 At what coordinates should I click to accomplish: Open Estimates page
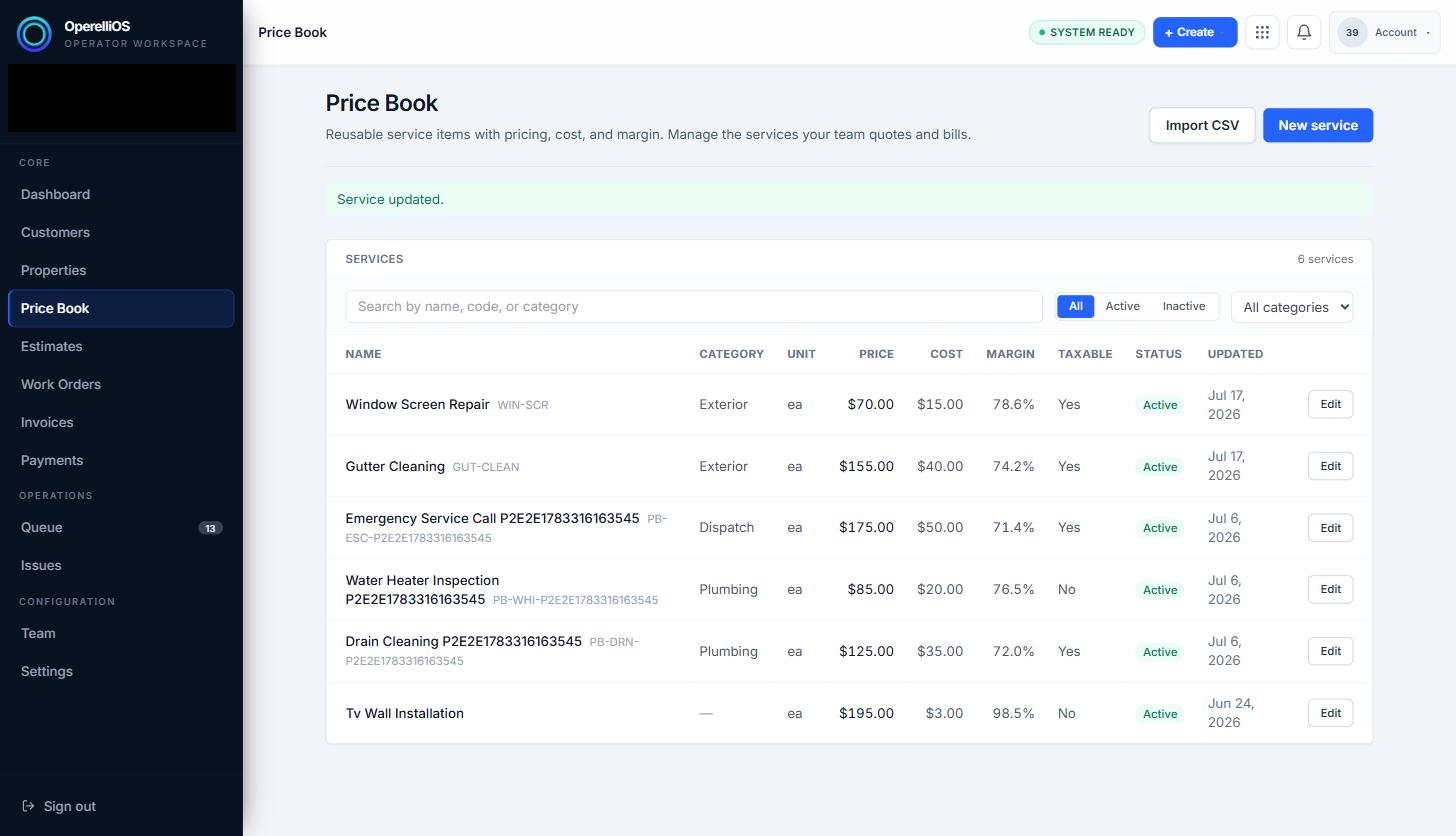(121, 346)
